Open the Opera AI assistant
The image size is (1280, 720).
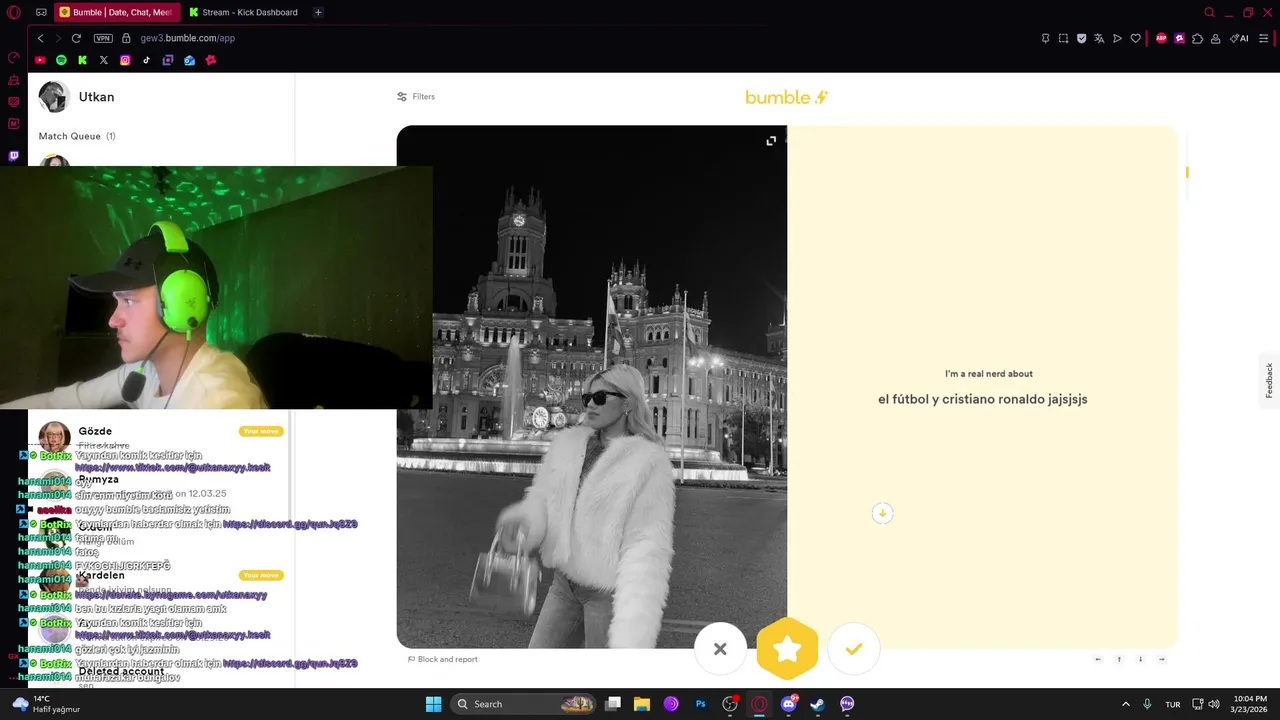click(1240, 38)
